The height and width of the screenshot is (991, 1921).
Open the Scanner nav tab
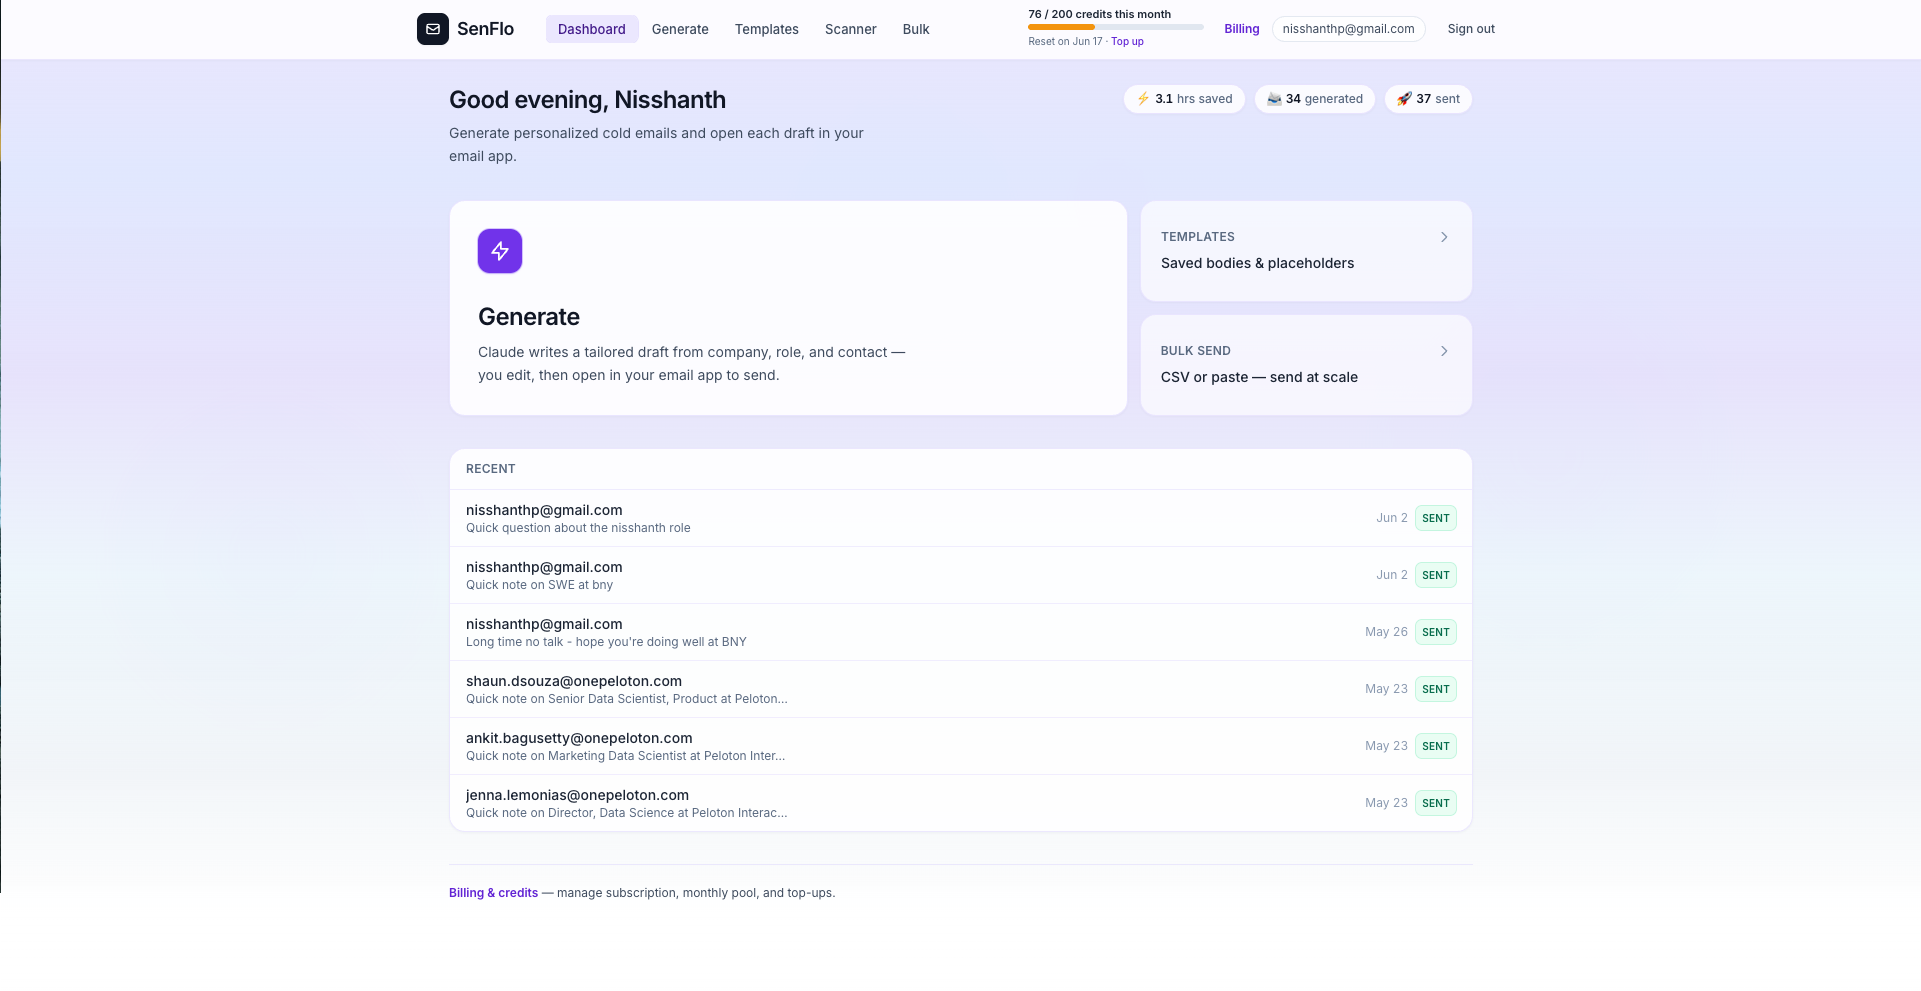point(851,29)
